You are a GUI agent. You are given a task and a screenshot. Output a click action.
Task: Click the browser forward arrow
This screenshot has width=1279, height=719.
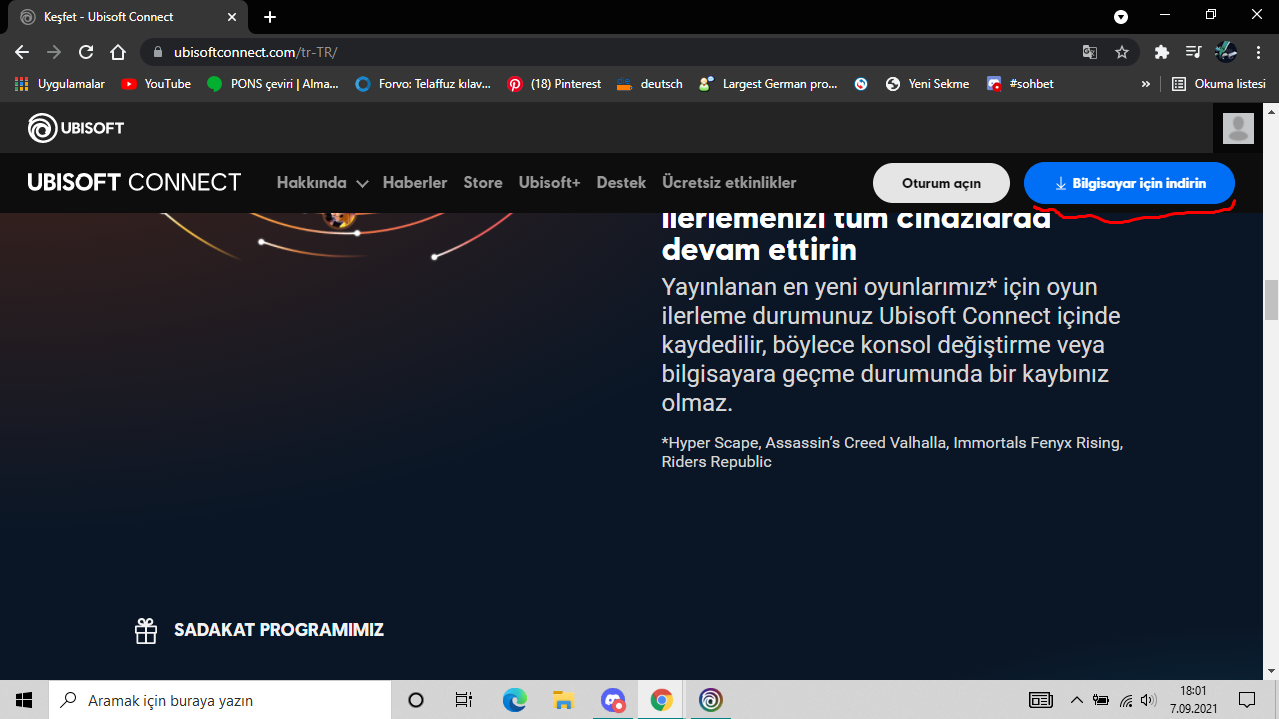point(54,52)
